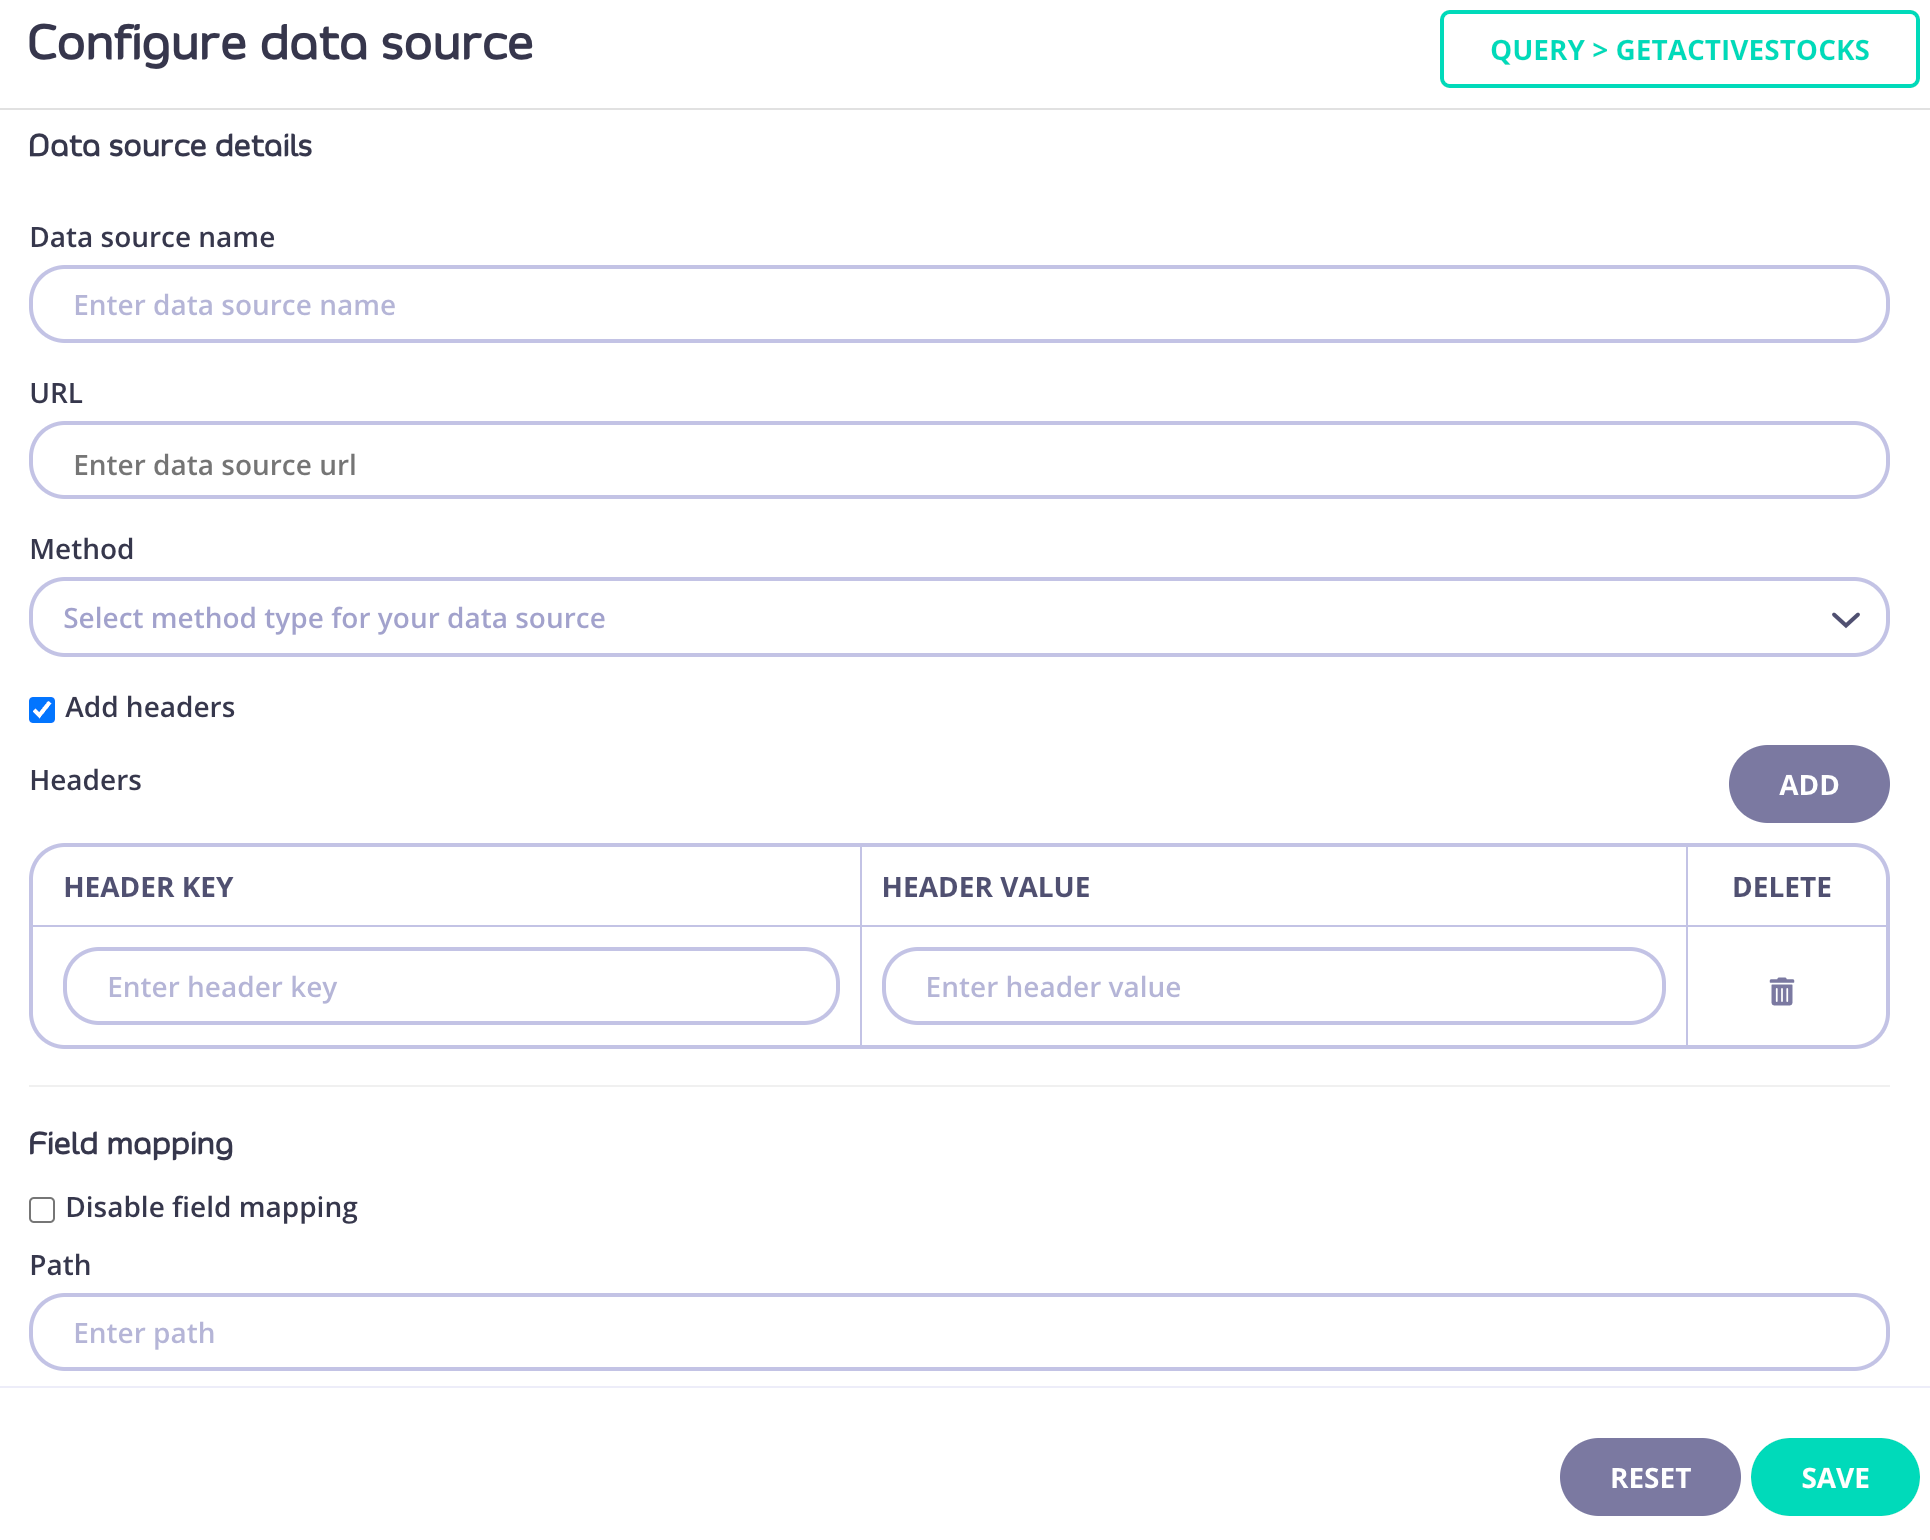Click the DELETE column heading
This screenshot has width=1930, height=1540.
coord(1781,887)
